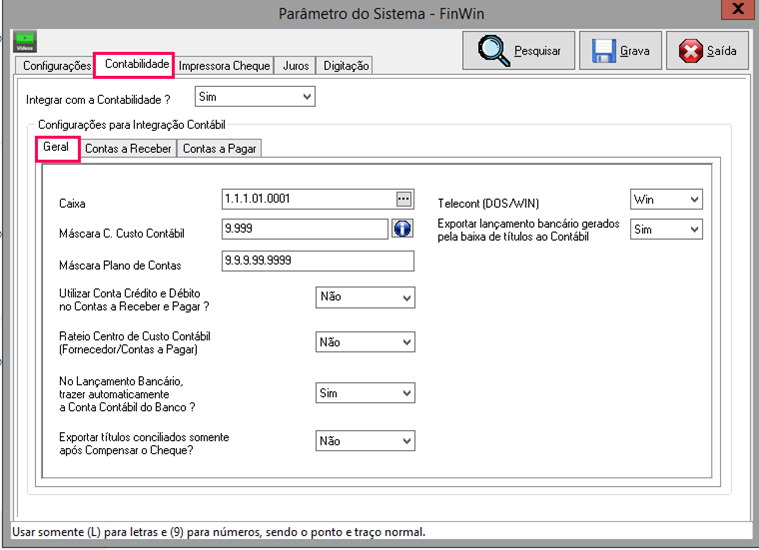Save settings with the Grava button

click(x=620, y=50)
